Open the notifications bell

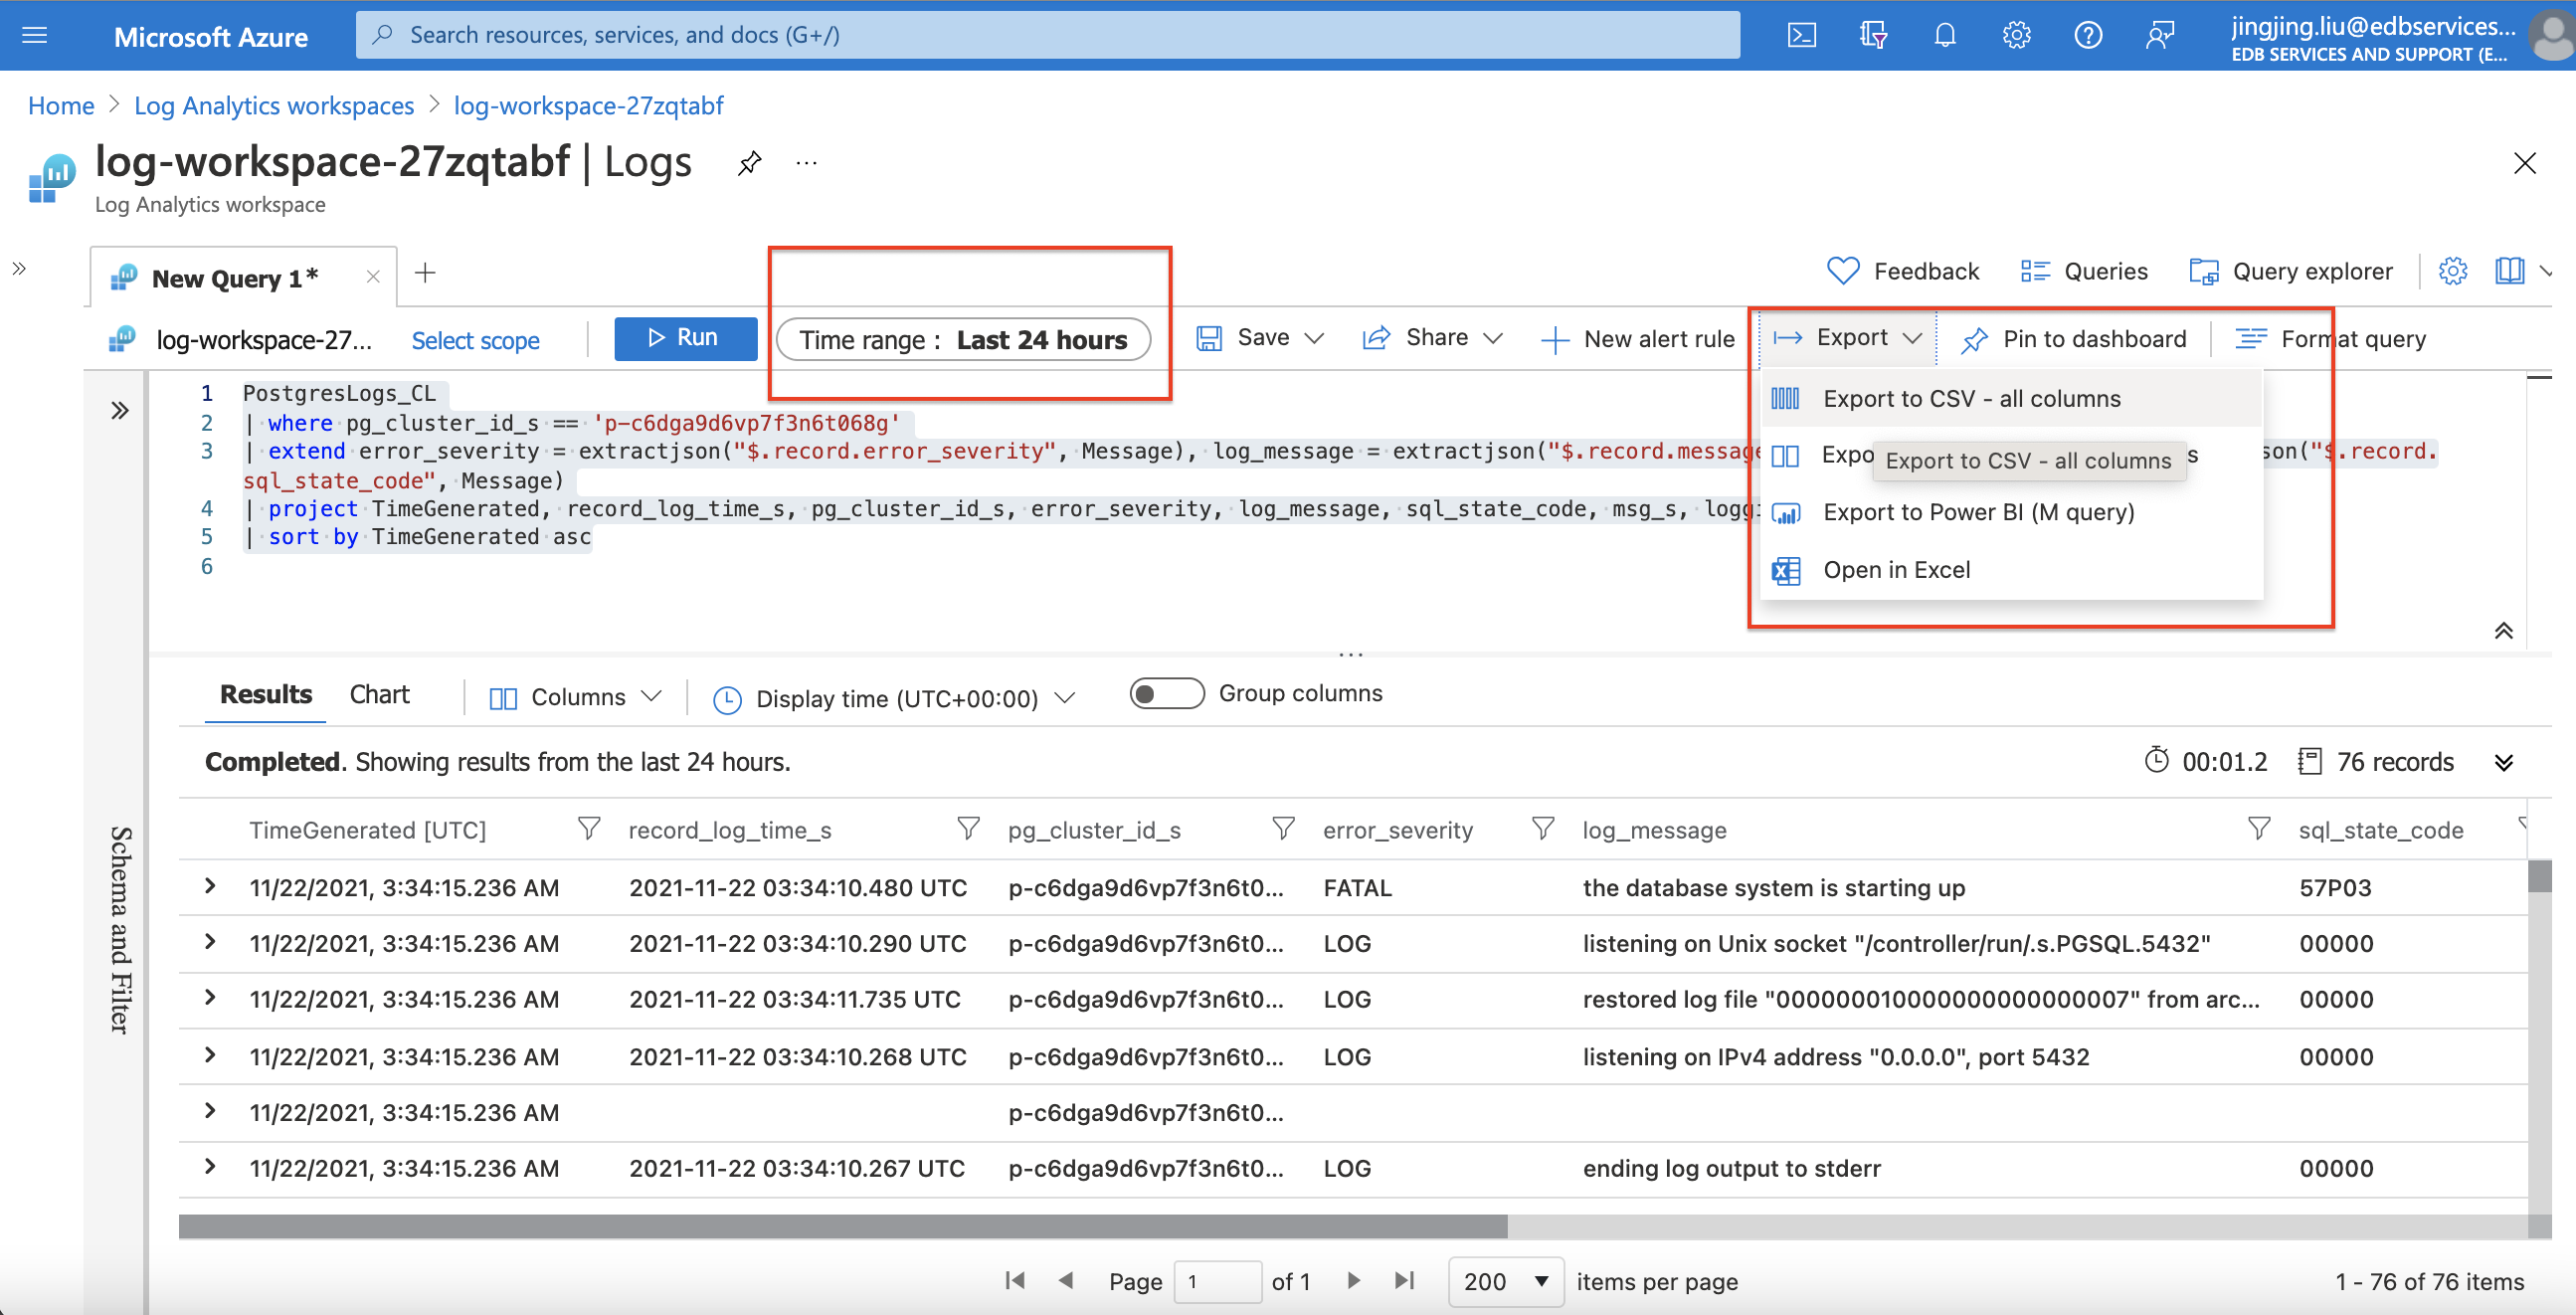click(1944, 36)
